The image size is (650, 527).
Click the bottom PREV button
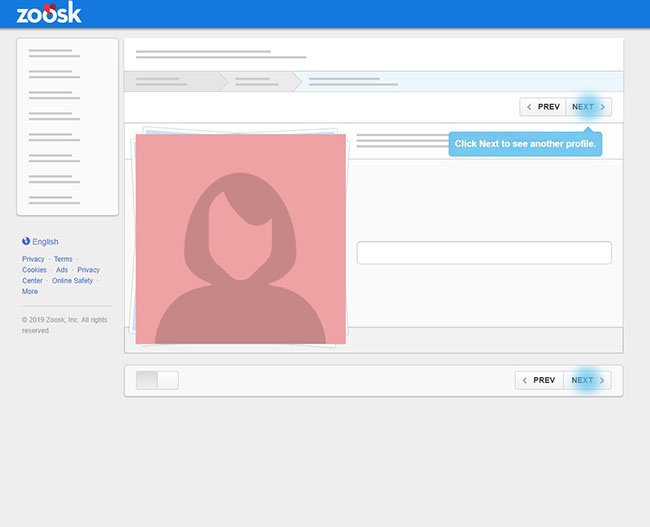tap(539, 380)
